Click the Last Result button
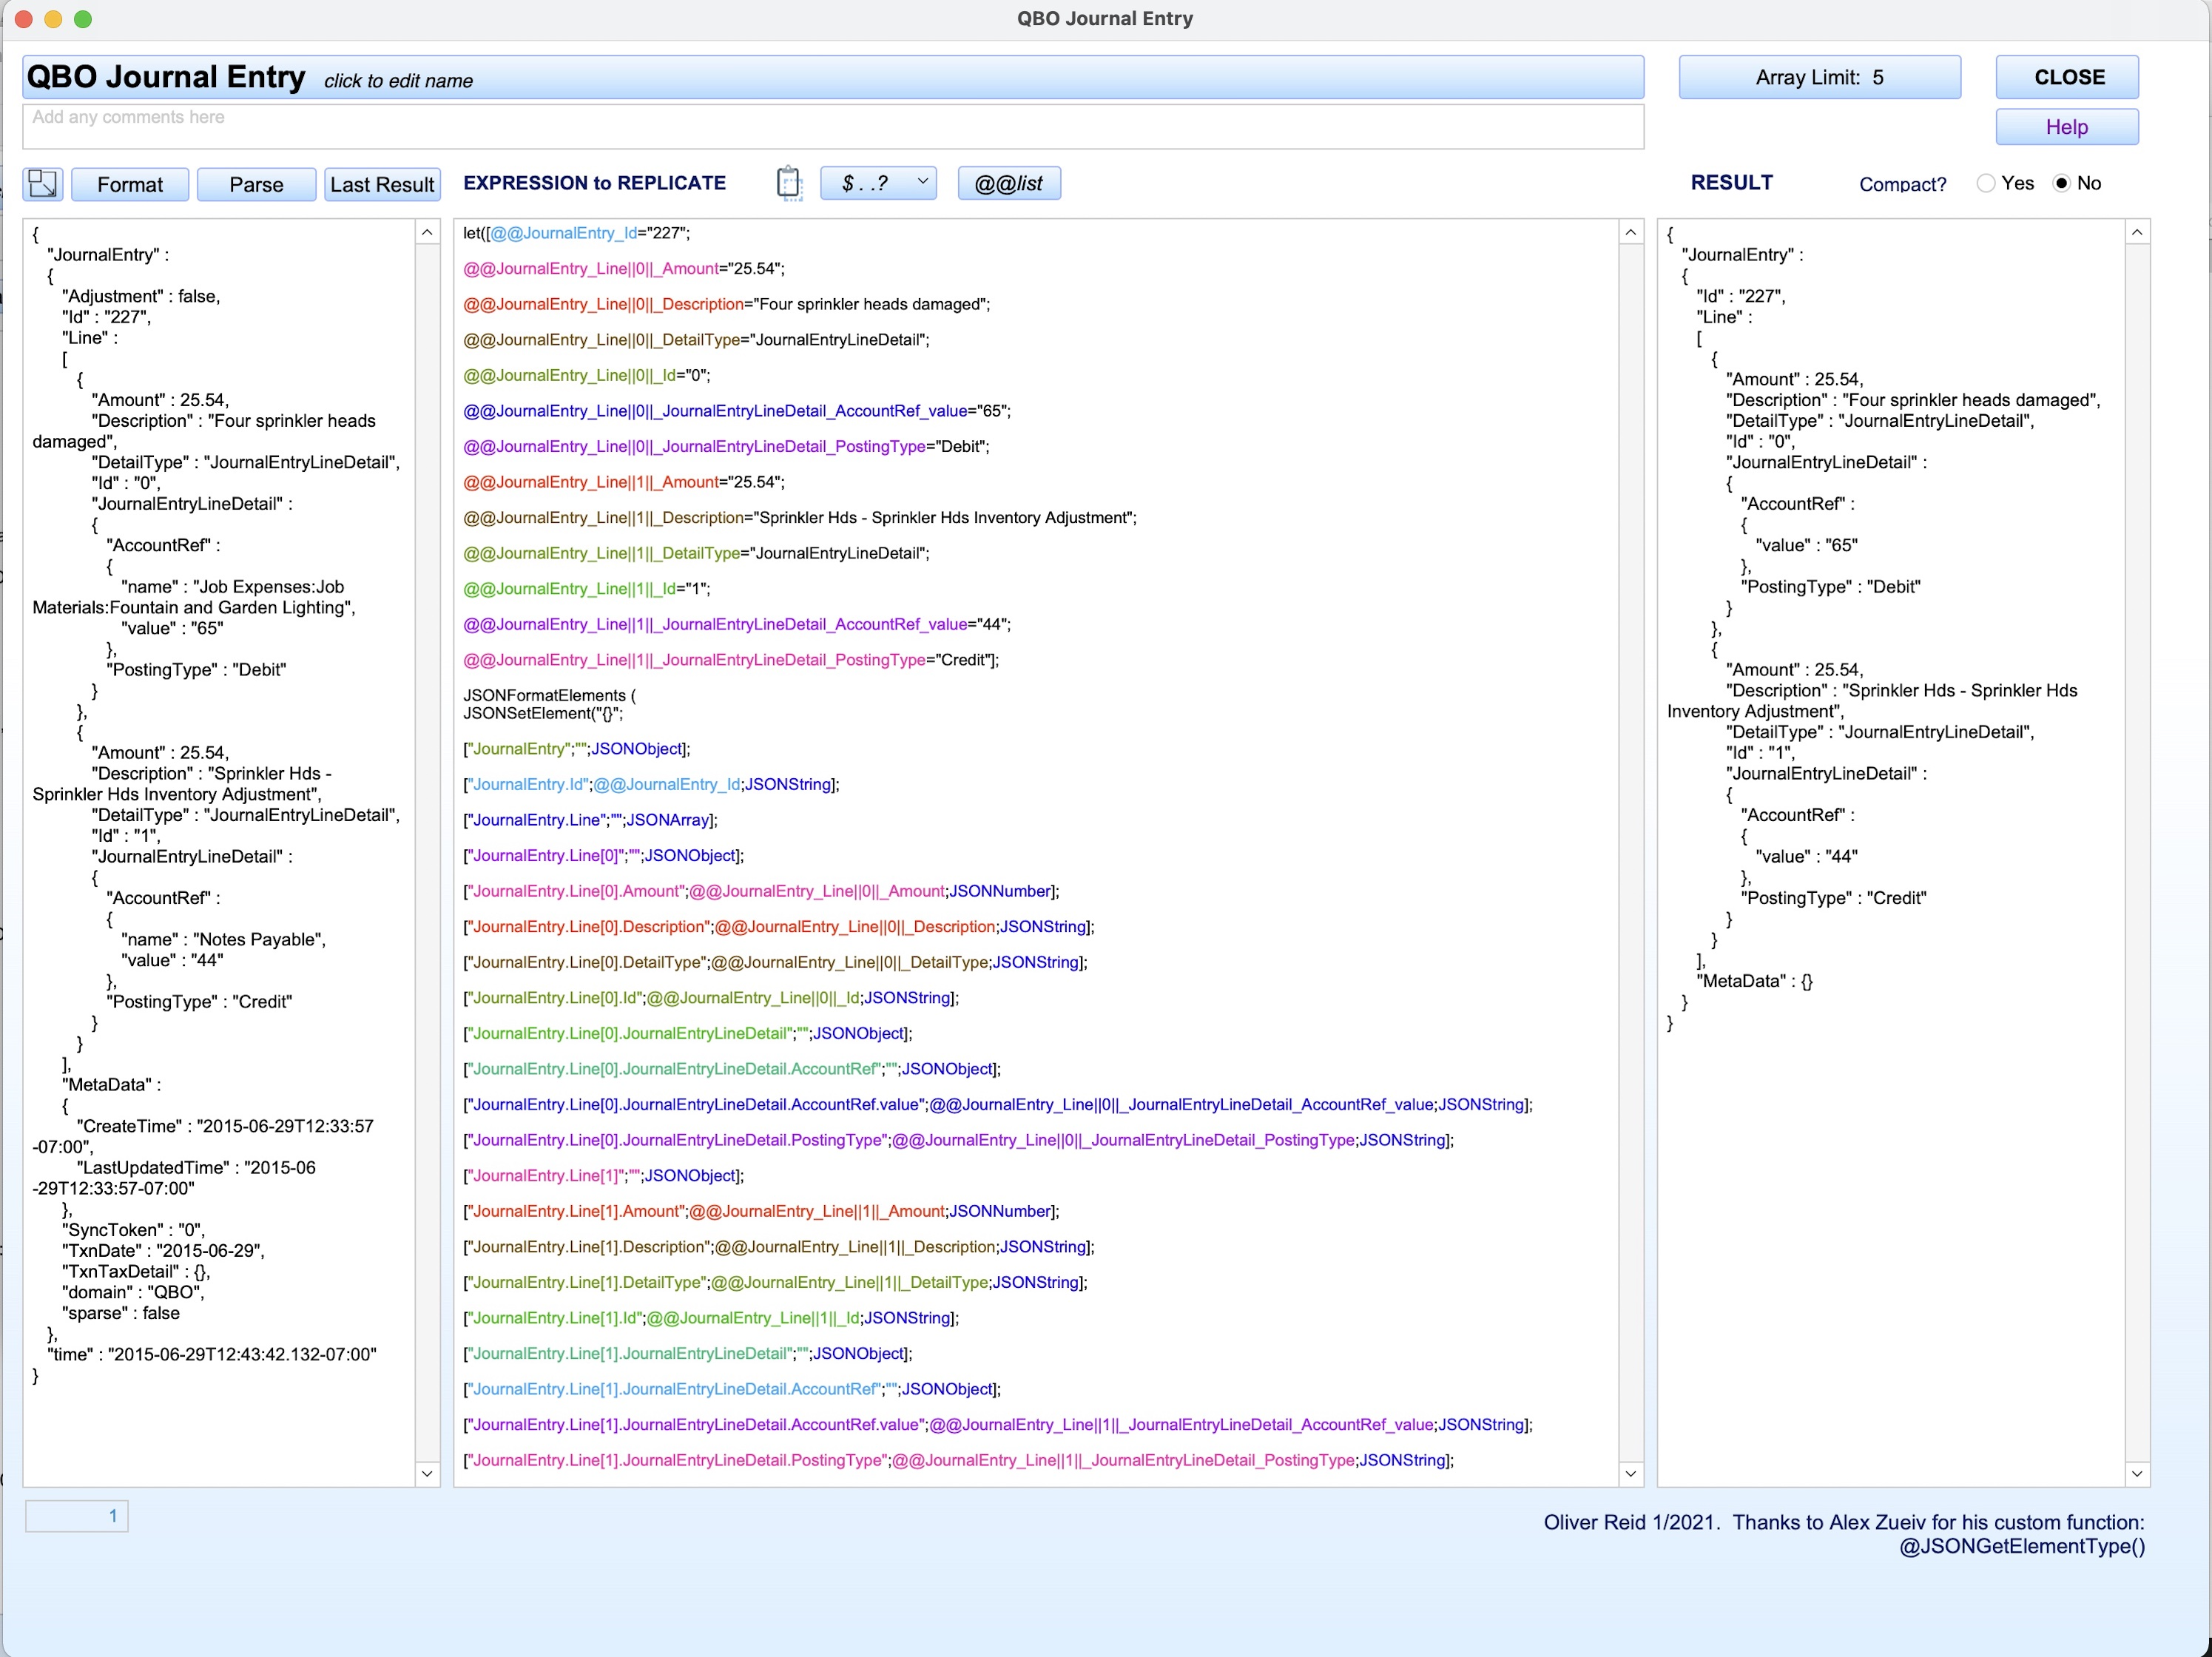 click(382, 184)
